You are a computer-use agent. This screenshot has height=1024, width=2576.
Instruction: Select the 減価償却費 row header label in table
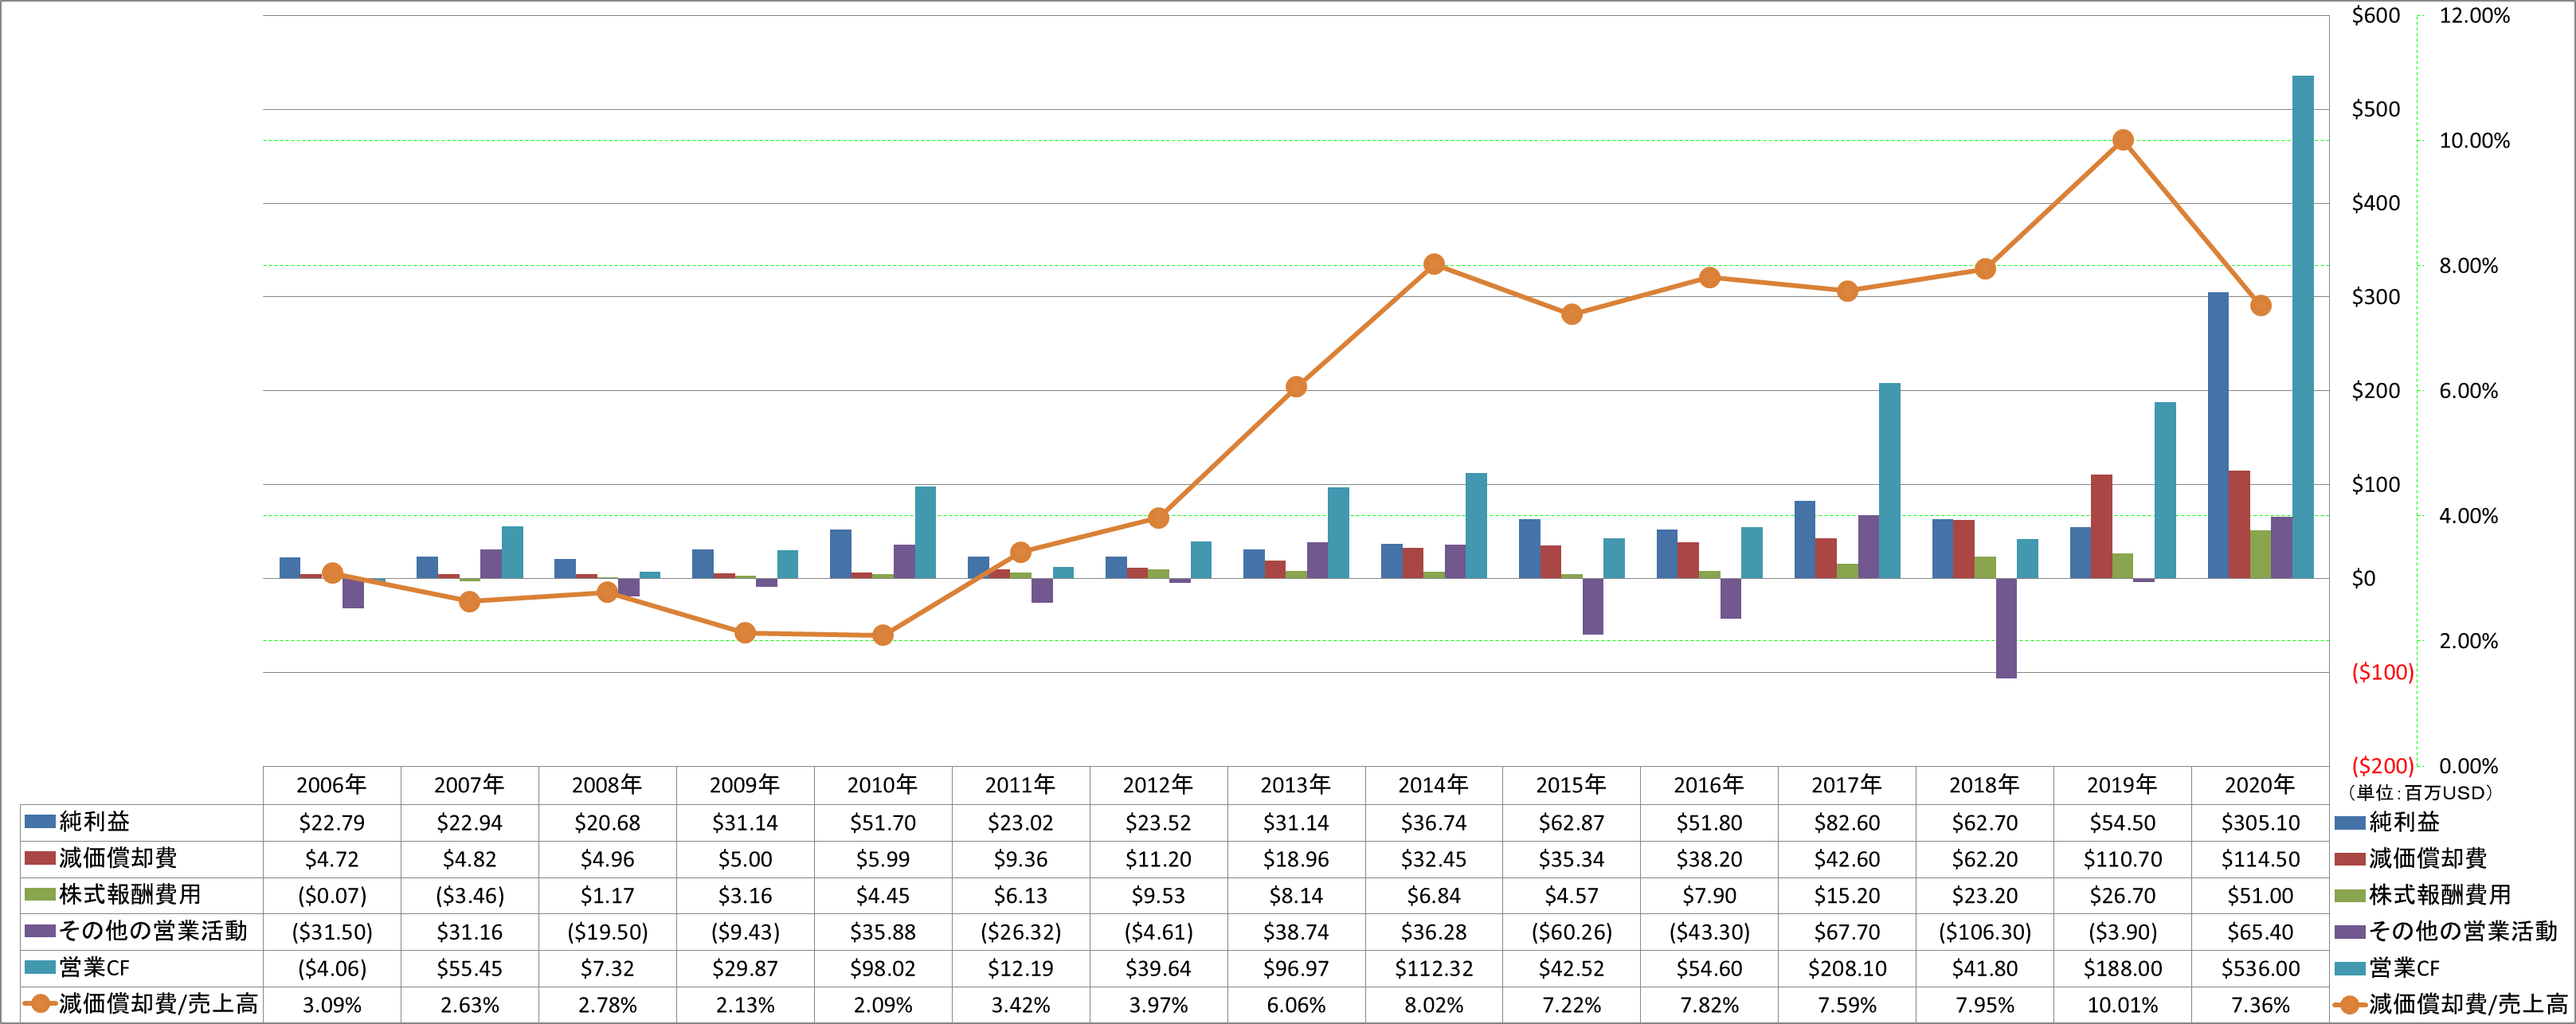(118, 858)
